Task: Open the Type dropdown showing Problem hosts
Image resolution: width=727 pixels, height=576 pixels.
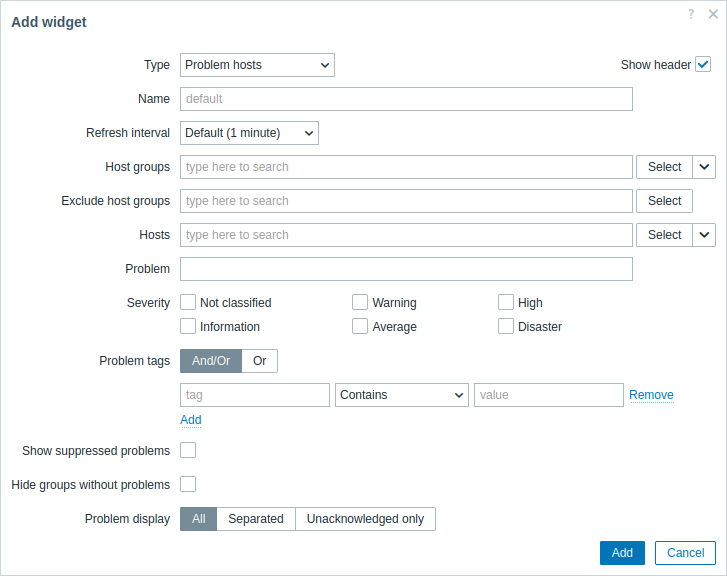Action: pos(257,65)
